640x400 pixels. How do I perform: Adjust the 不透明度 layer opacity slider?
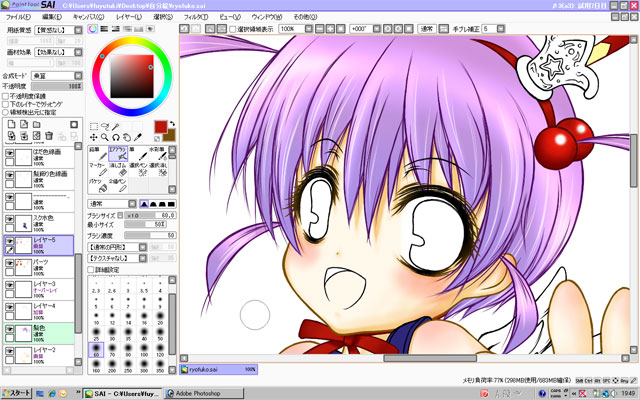pyautogui.click(x=57, y=86)
